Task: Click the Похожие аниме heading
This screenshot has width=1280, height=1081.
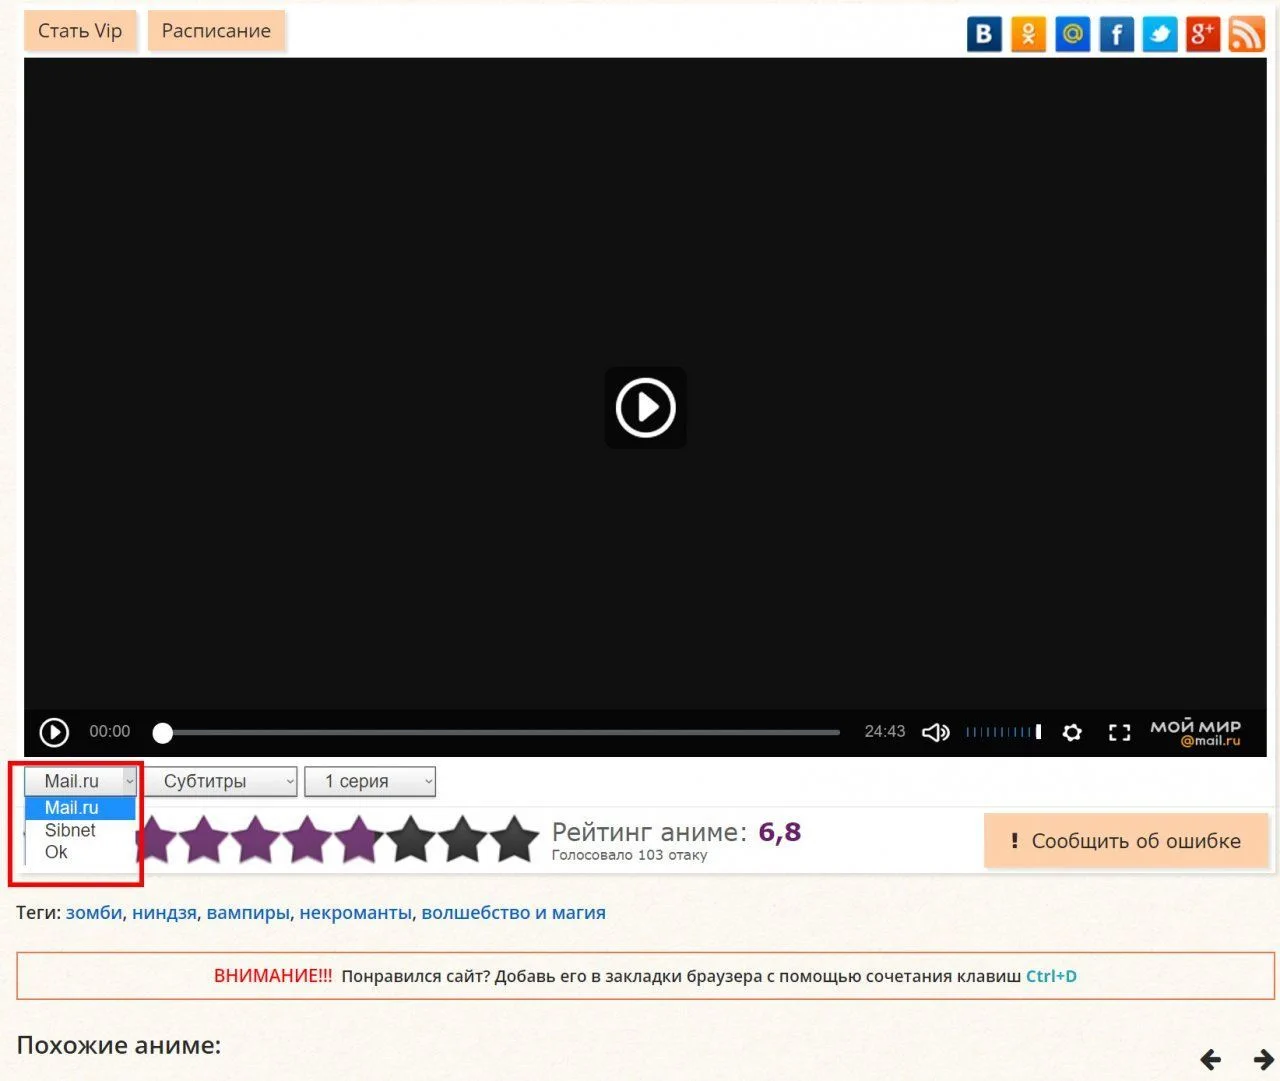Action: (118, 1045)
